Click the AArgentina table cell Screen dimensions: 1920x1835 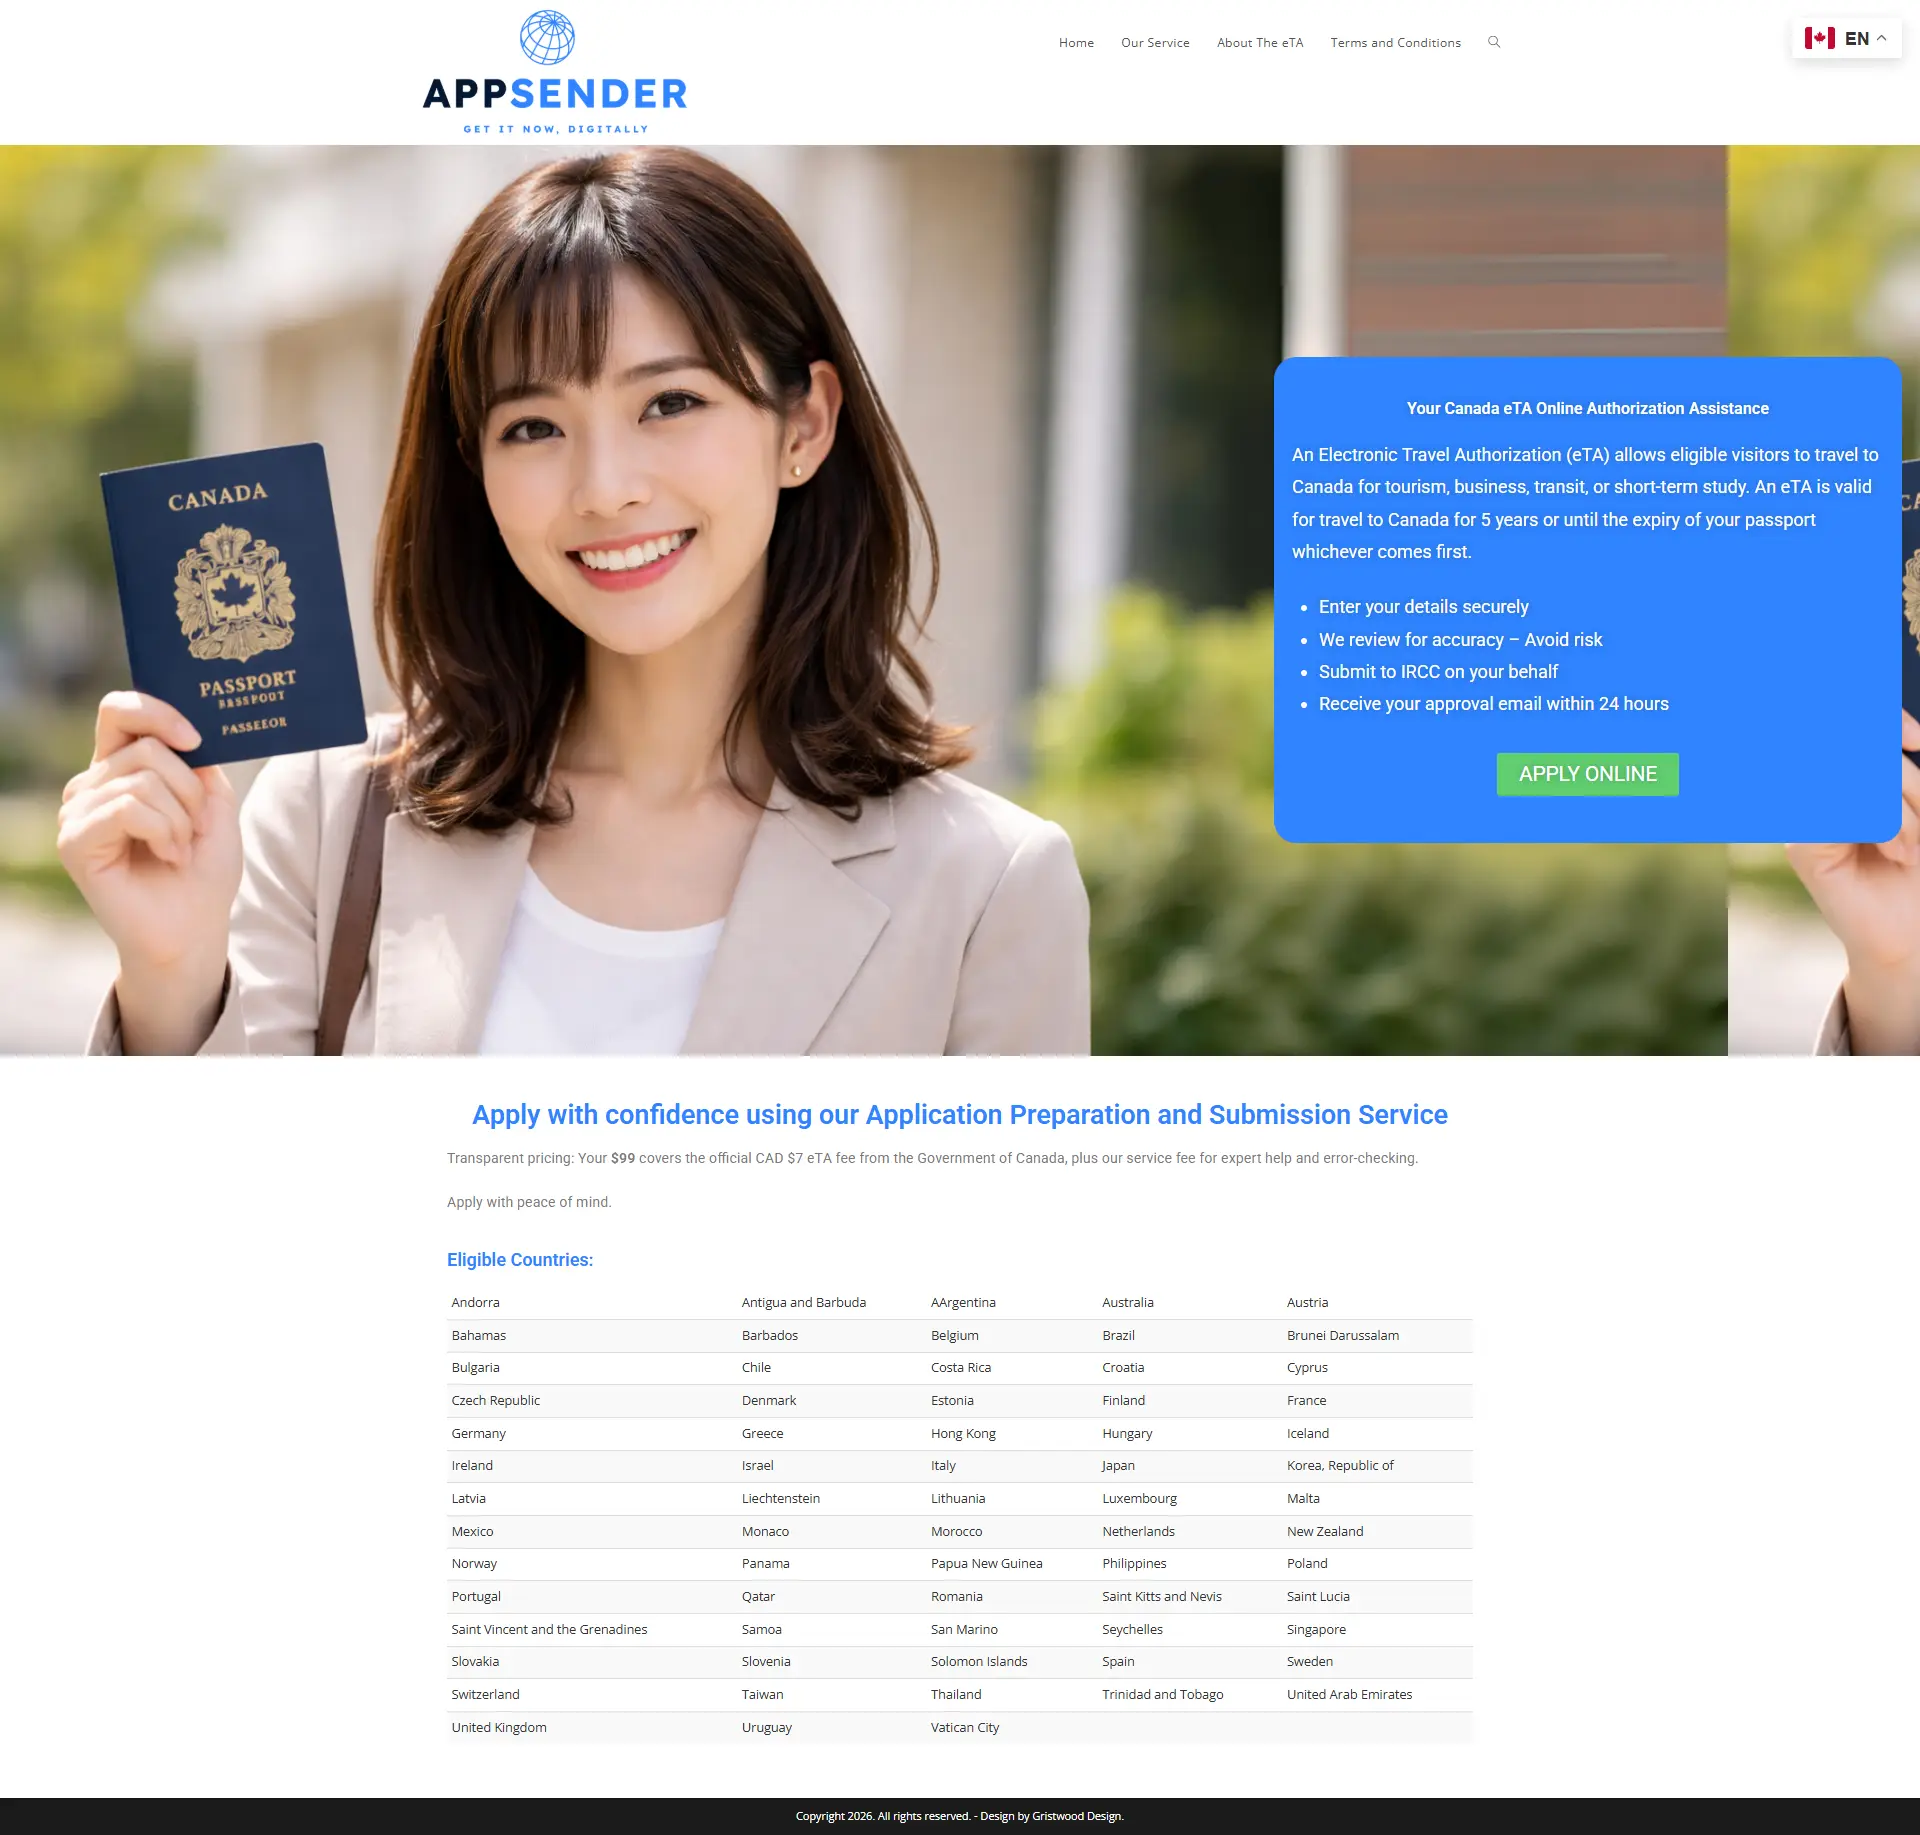(x=963, y=1303)
